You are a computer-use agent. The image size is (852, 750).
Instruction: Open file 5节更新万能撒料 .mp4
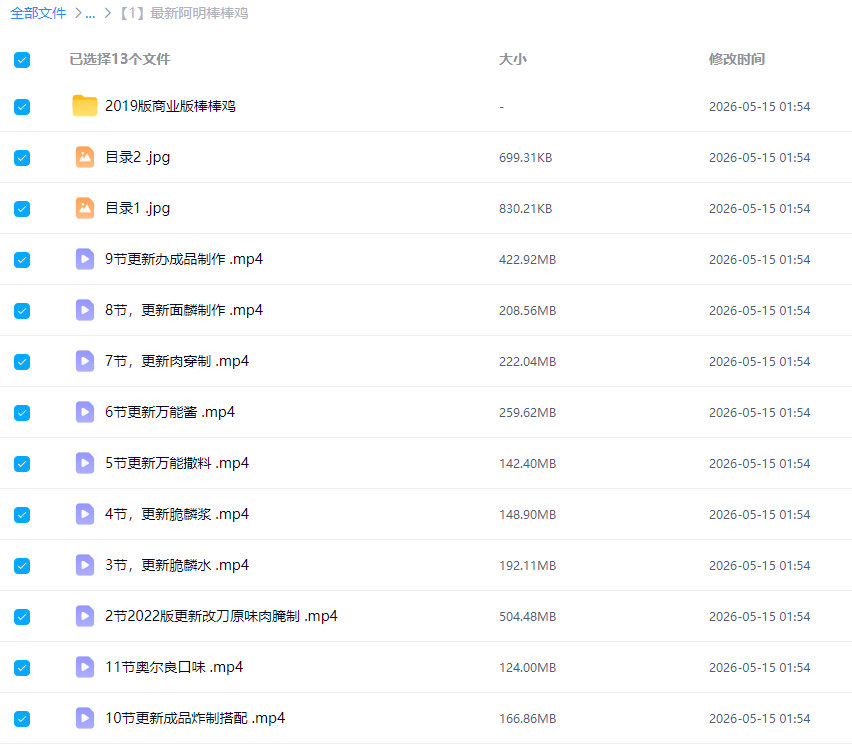(x=177, y=464)
